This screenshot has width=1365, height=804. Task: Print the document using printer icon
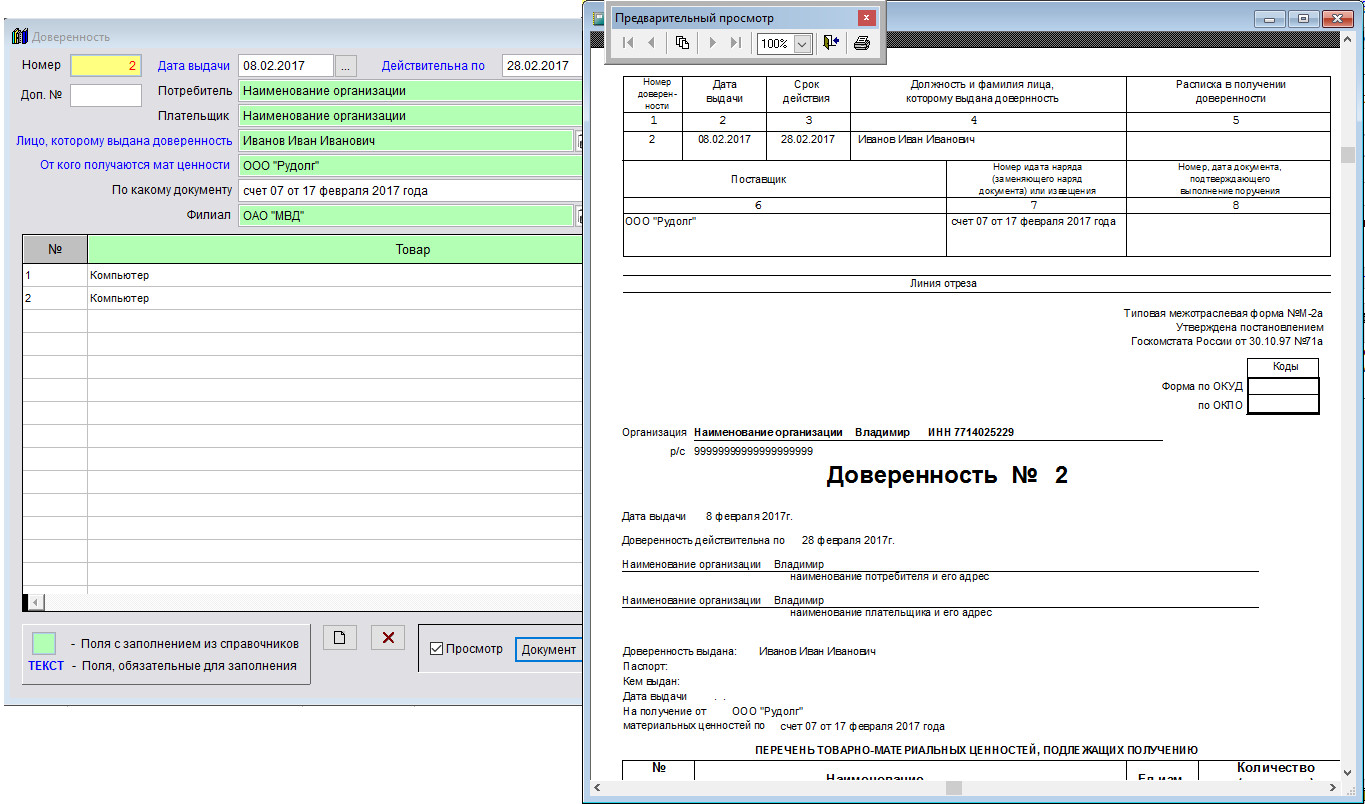tap(862, 43)
